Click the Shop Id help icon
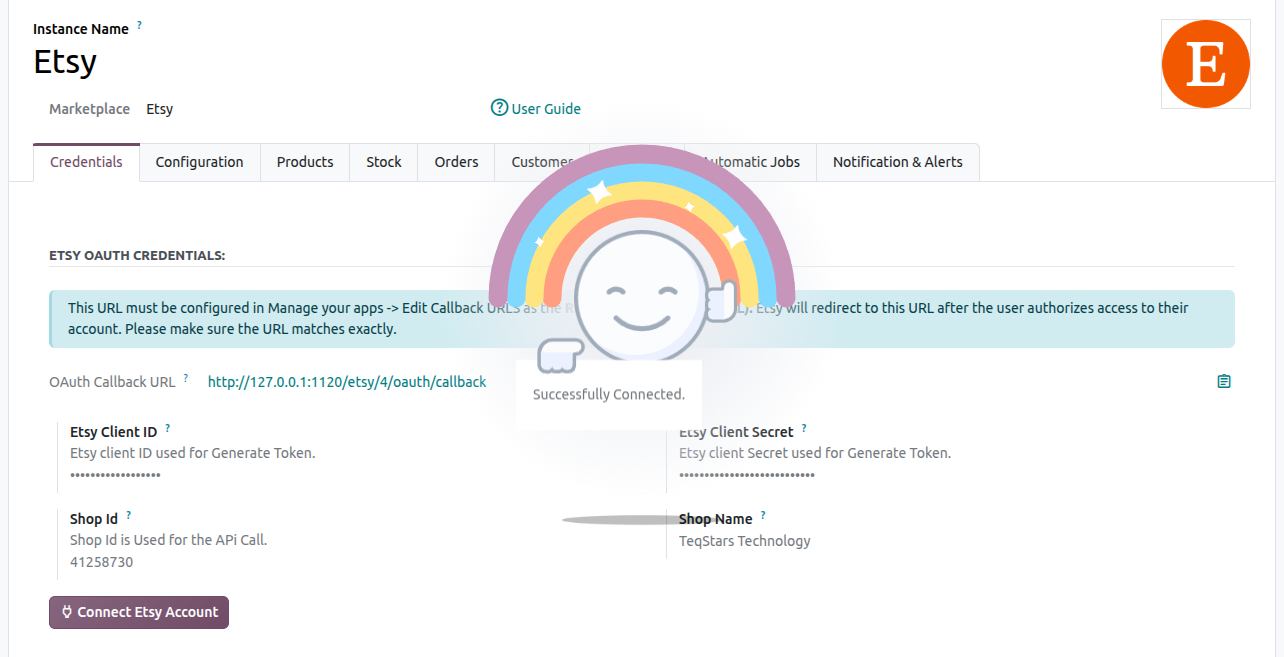This screenshot has height=657, width=1284. coord(129,516)
